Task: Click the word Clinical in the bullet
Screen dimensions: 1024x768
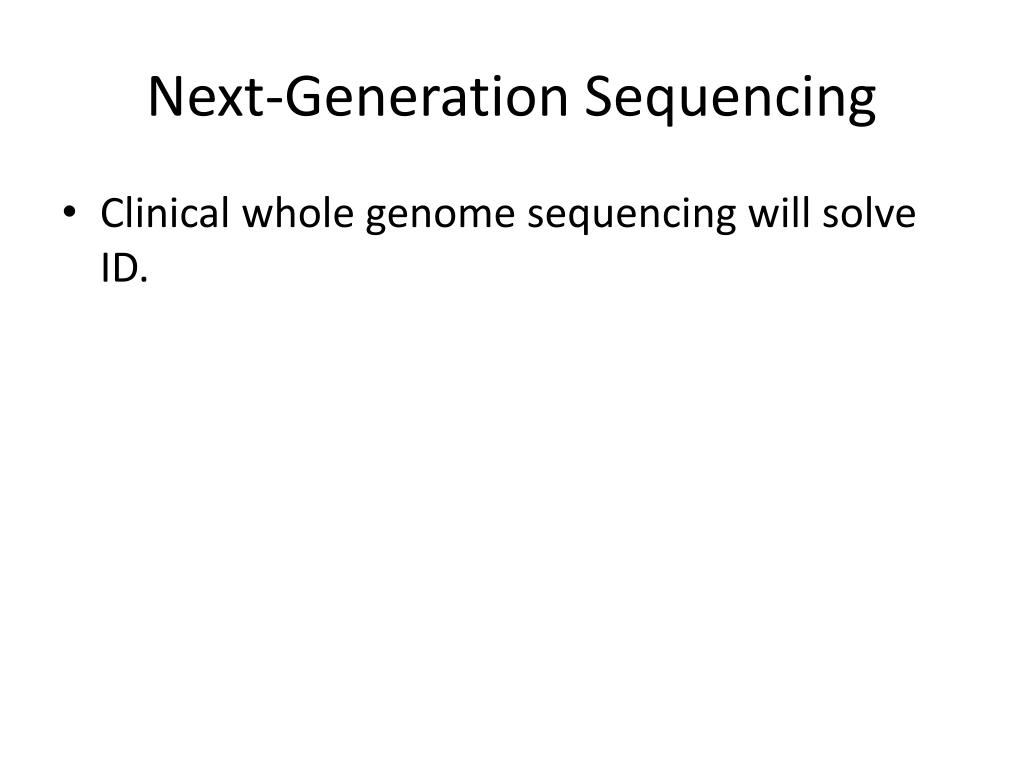Action: click(165, 213)
